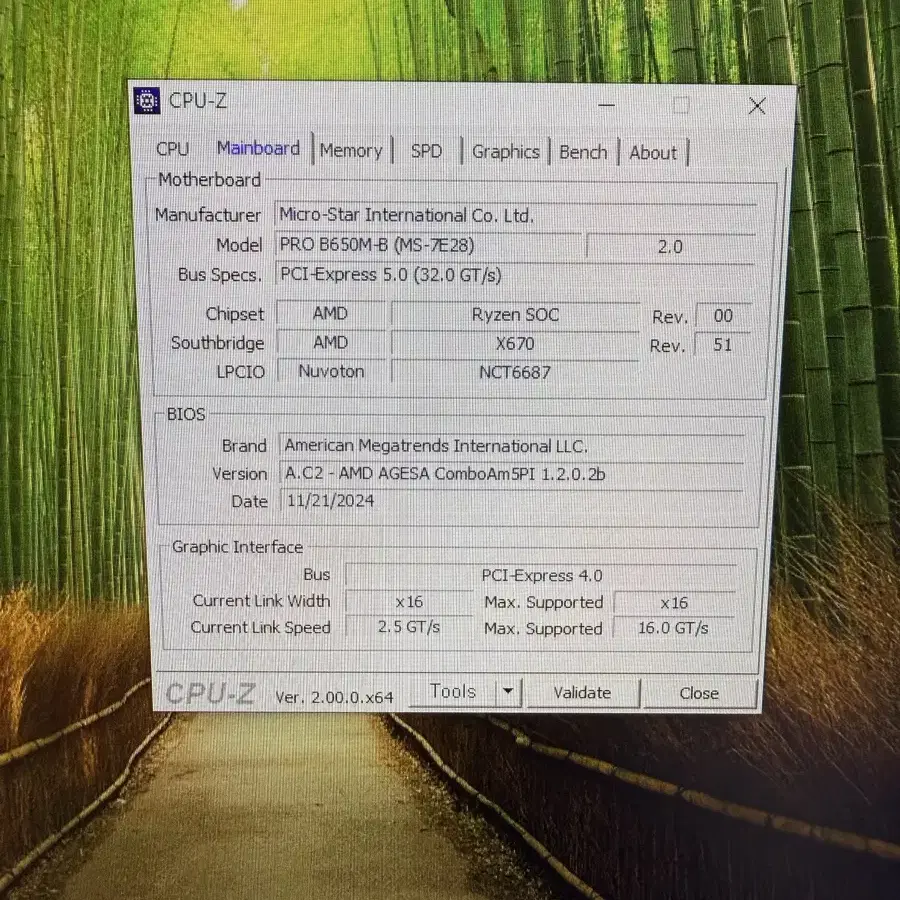Click southbridge Rev. value 51
The height and width of the screenshot is (900, 900).
723,345
